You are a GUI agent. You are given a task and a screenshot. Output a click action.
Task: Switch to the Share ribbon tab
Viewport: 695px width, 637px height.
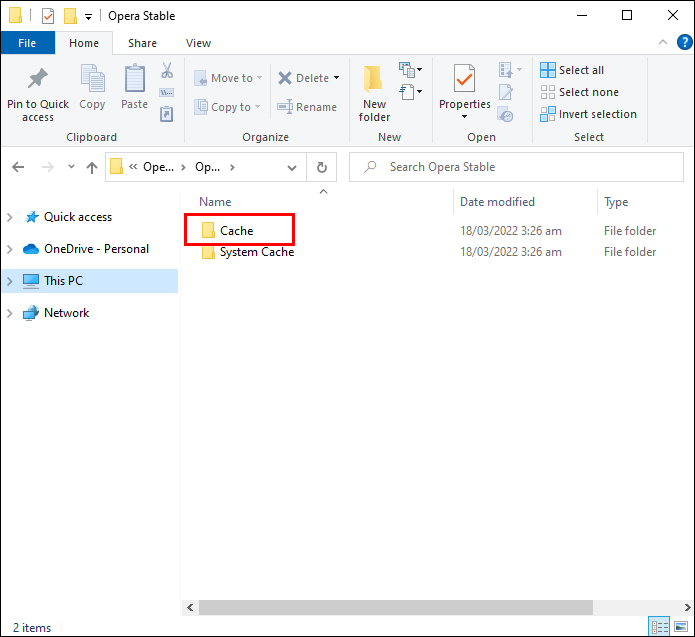(x=142, y=43)
